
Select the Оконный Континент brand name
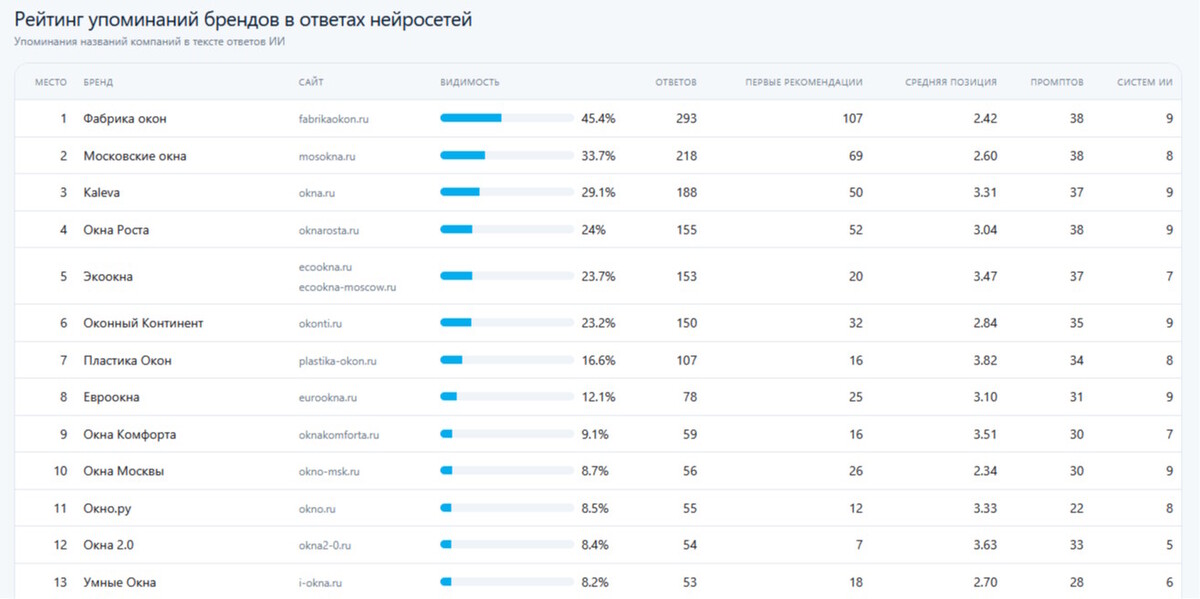[143, 324]
